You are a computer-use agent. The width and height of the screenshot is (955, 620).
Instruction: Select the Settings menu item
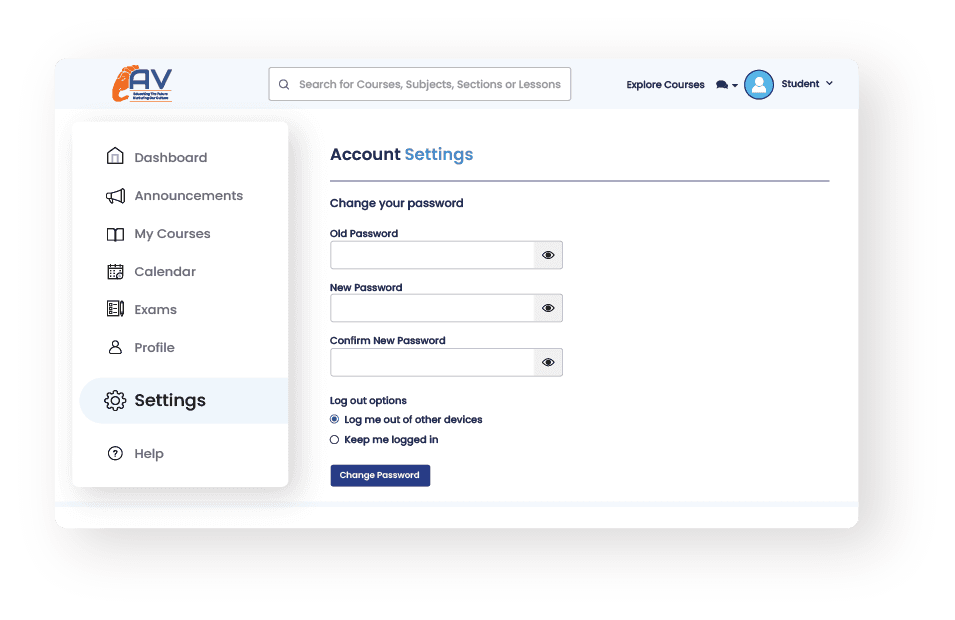coord(184,400)
